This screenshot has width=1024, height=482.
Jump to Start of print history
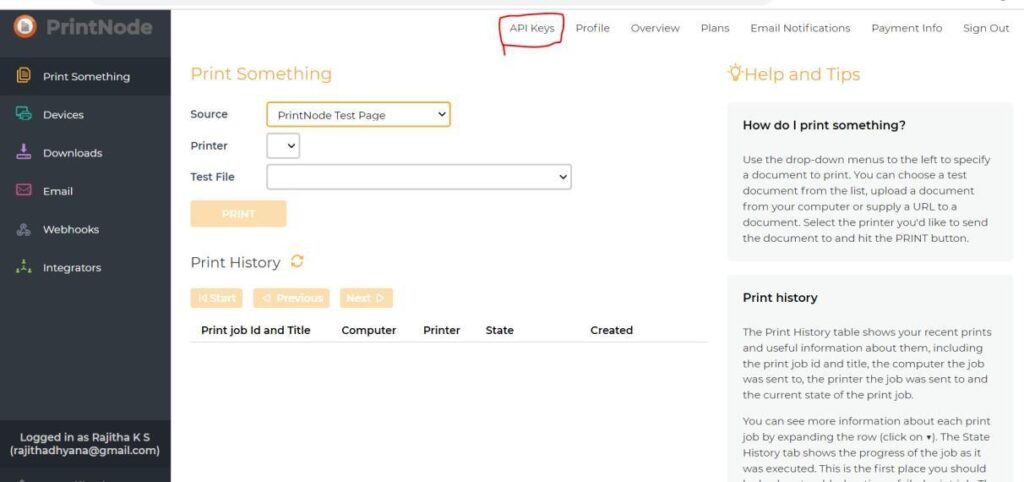pyautogui.click(x=216, y=298)
